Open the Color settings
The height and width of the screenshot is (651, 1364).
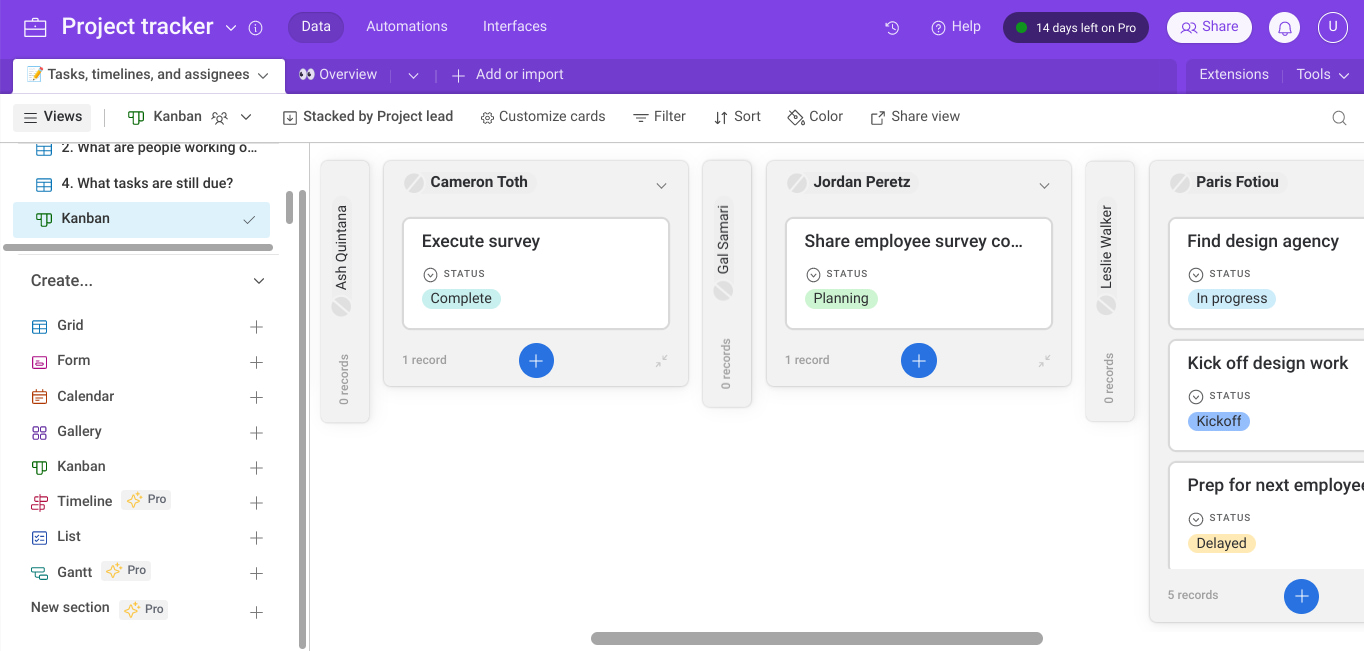click(x=815, y=117)
